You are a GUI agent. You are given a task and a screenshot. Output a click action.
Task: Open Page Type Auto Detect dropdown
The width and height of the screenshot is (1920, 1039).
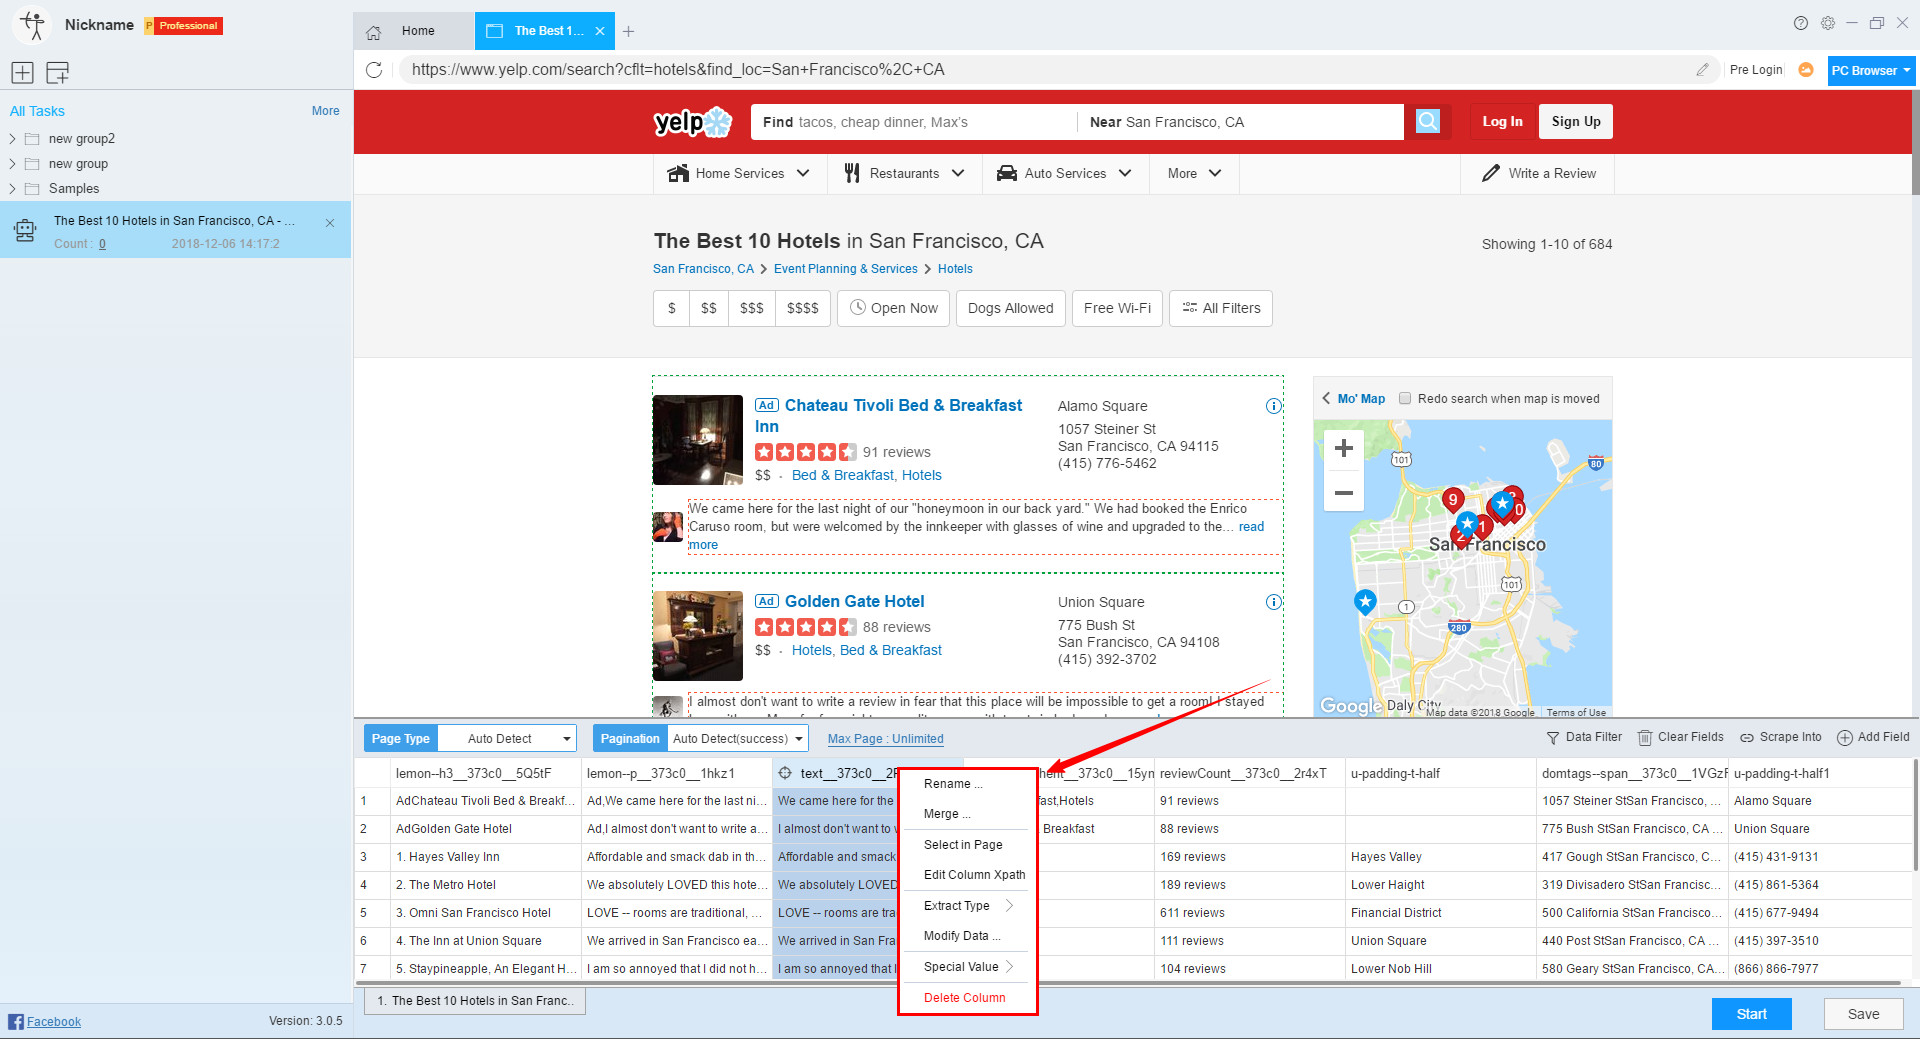[507, 738]
